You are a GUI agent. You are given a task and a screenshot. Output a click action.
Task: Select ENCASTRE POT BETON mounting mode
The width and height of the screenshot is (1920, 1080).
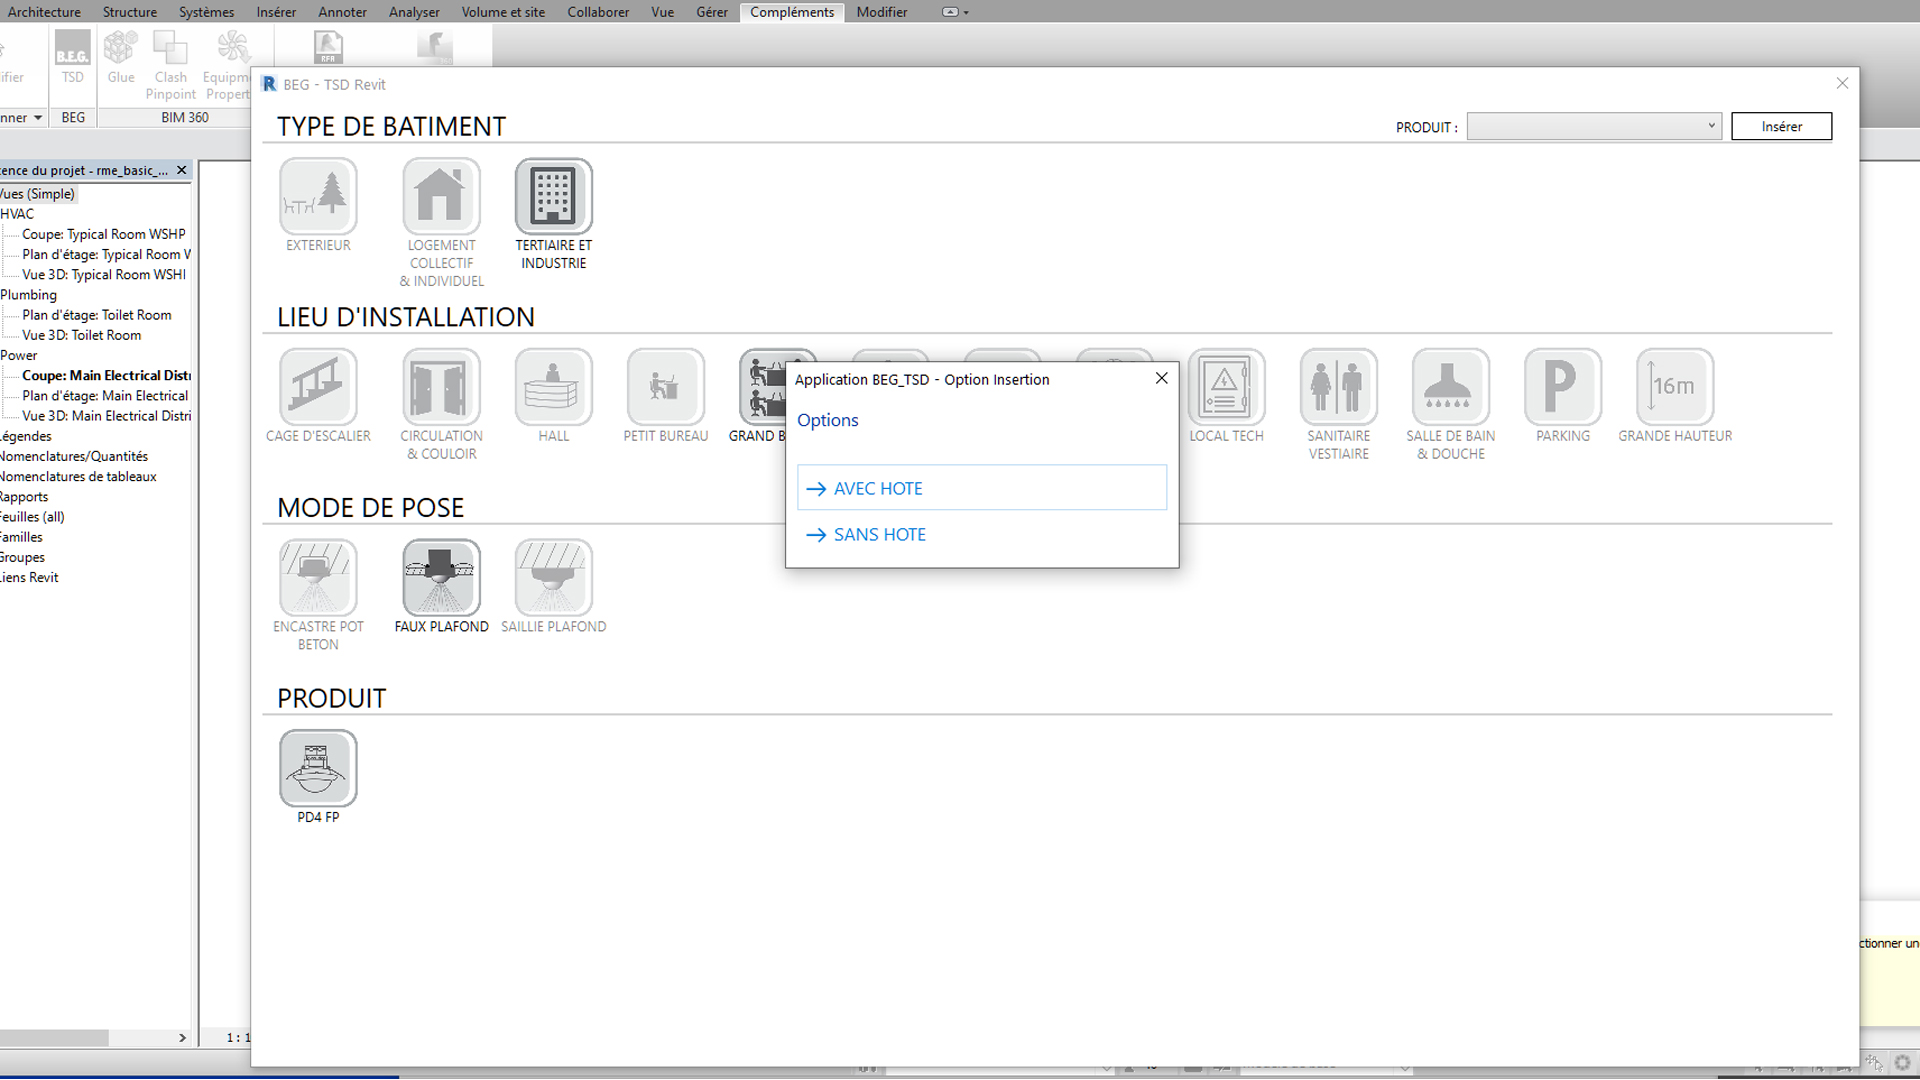click(x=318, y=578)
